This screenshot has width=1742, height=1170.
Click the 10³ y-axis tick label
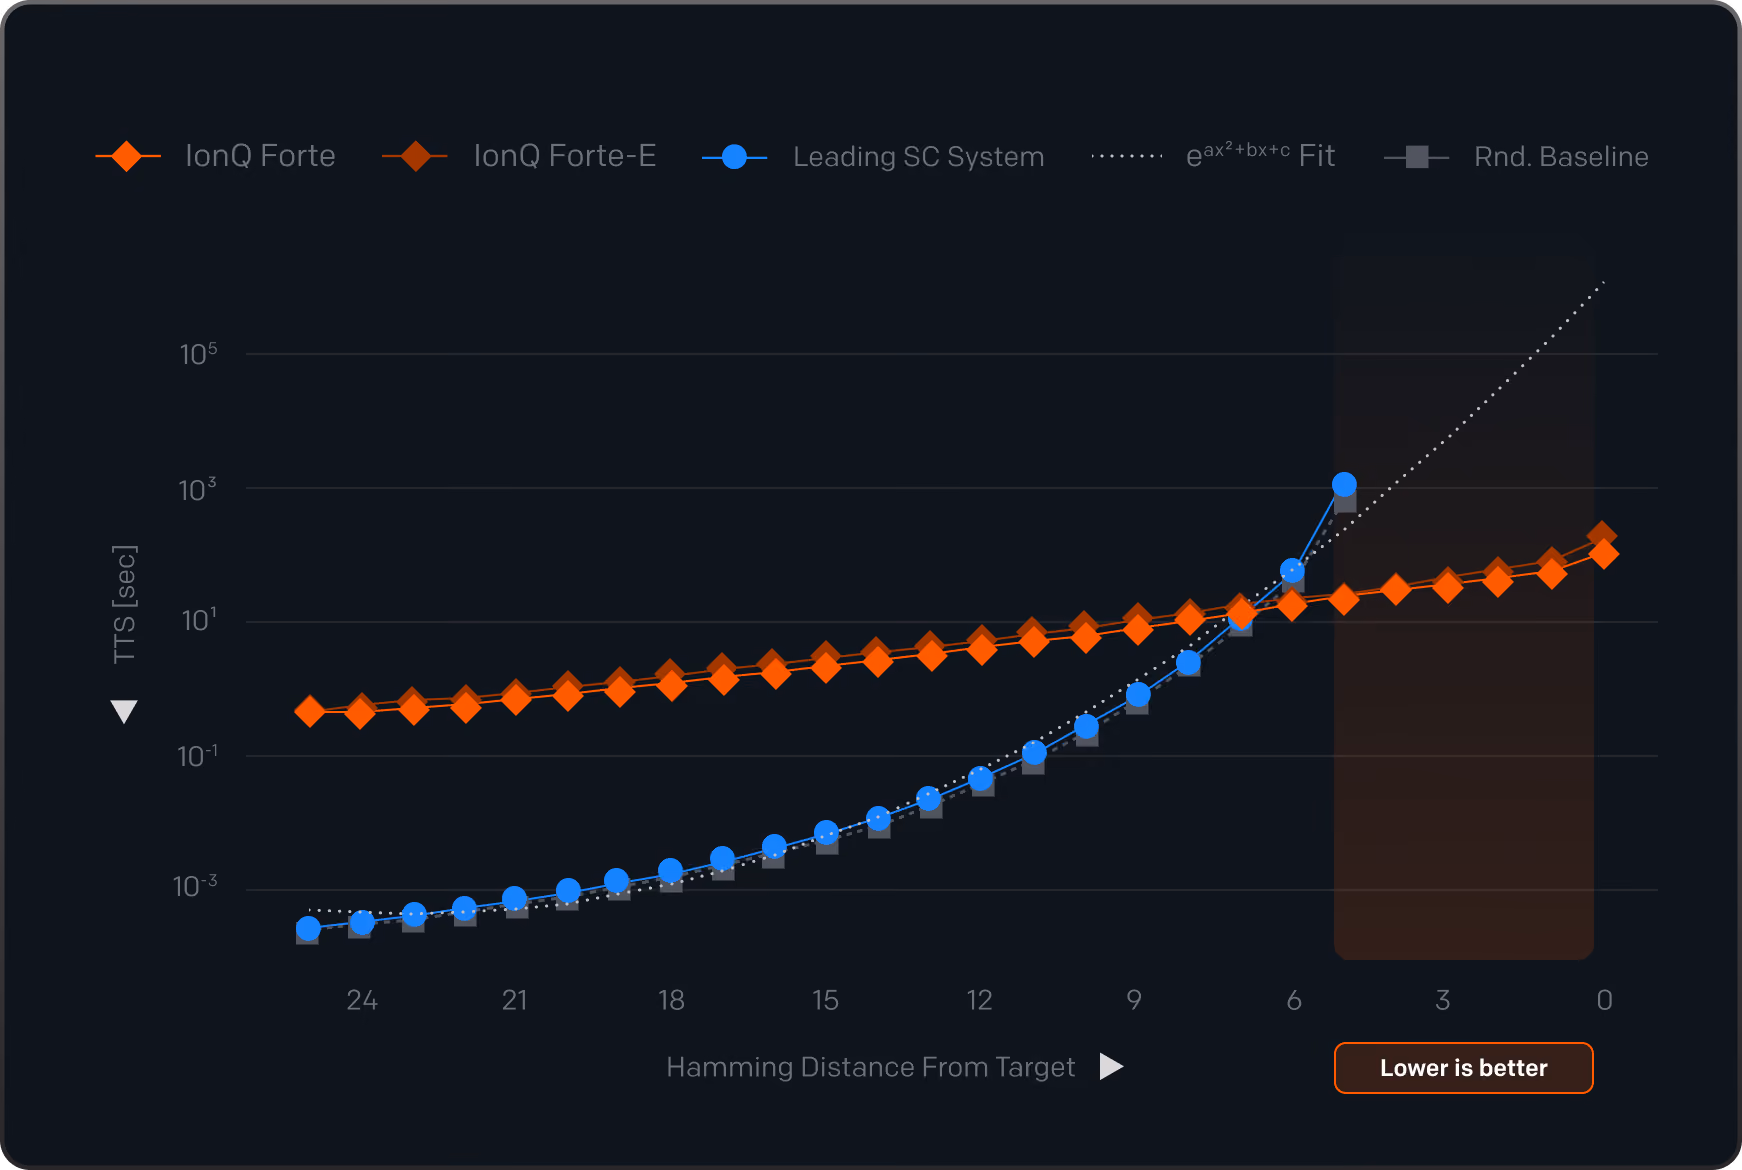click(x=198, y=489)
